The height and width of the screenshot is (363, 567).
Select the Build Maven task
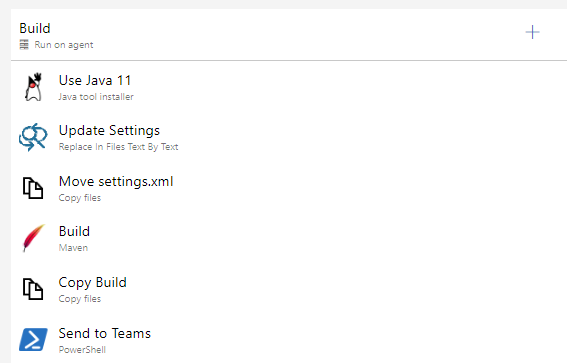(x=289, y=238)
